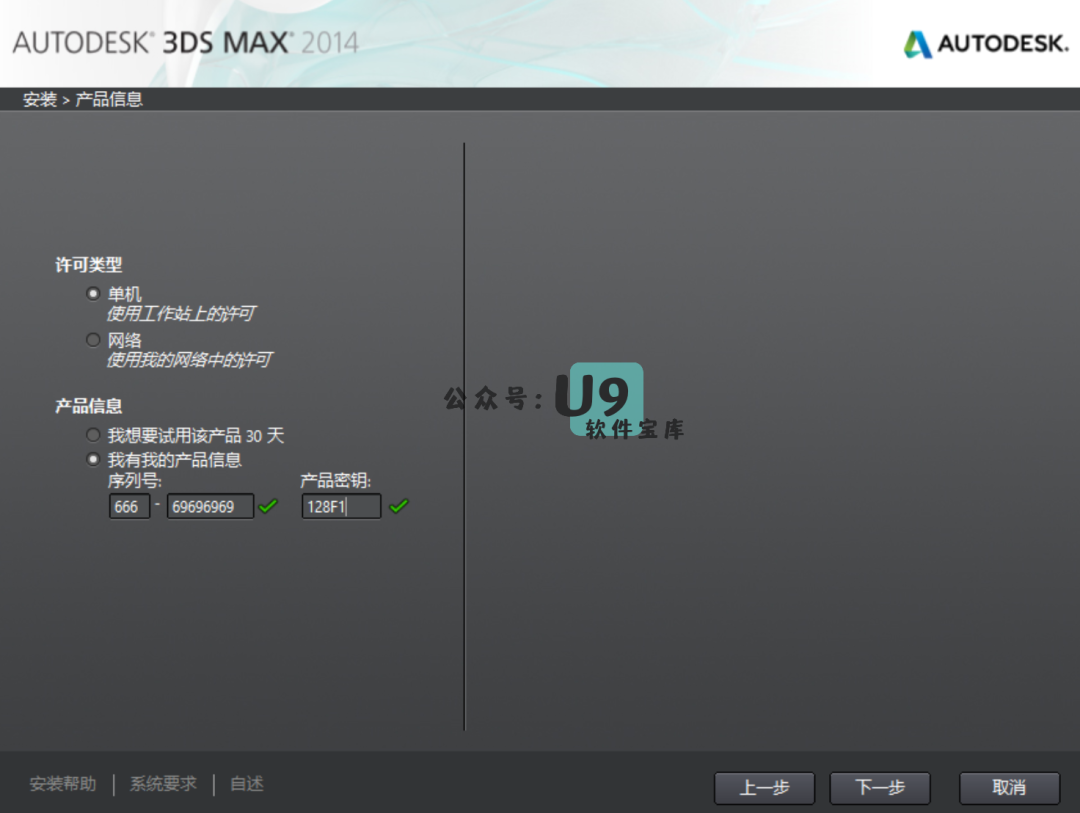Click the green checkmark beside the serial number
The height and width of the screenshot is (813, 1080).
tap(268, 506)
